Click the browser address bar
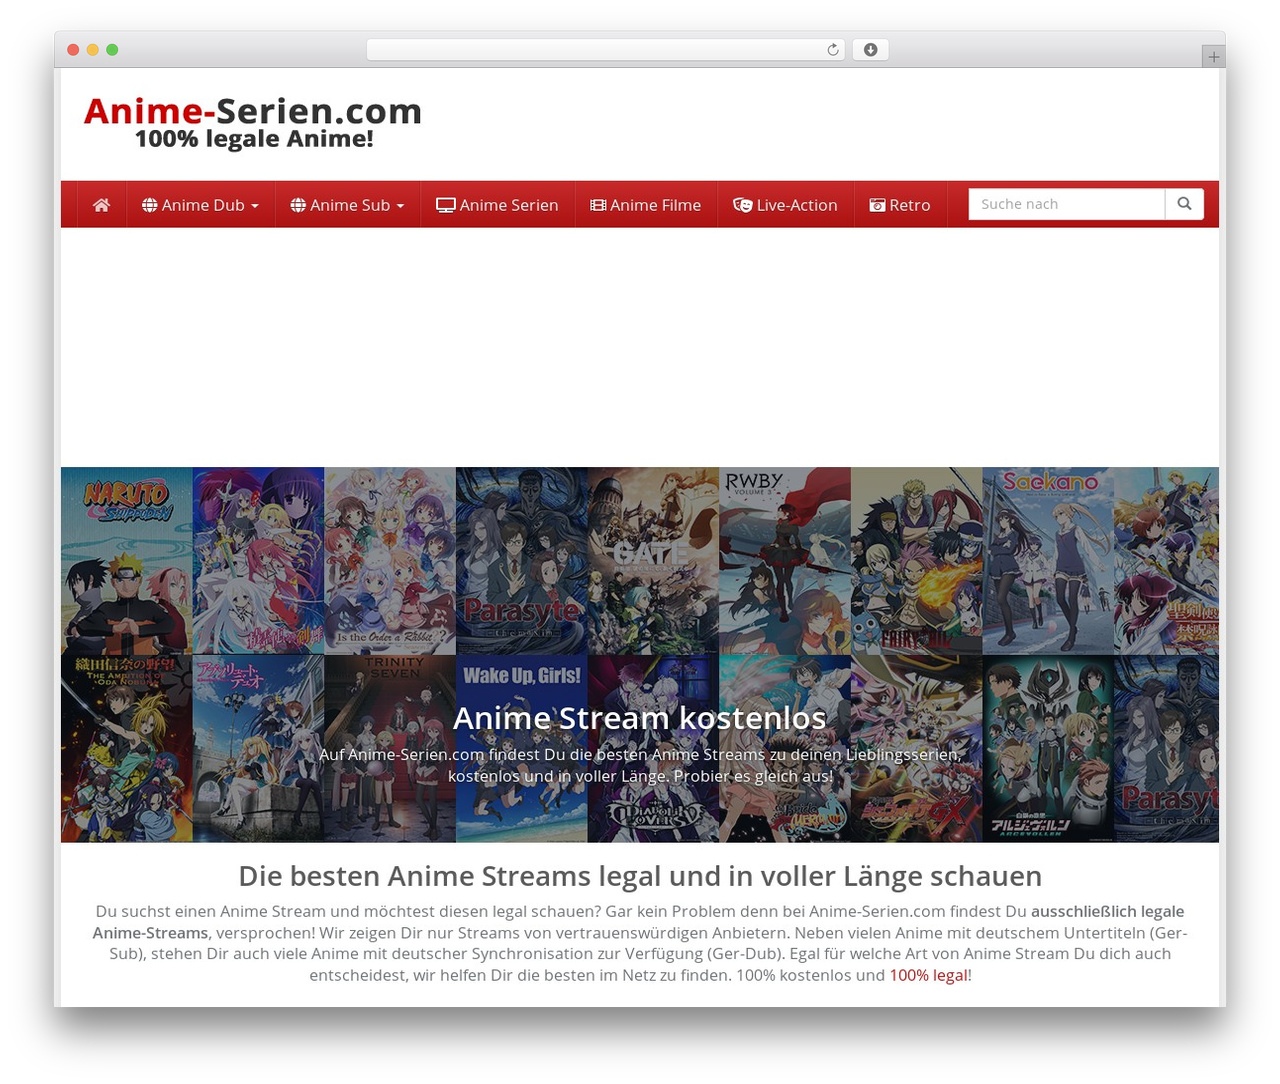Viewport: 1280px width, 1084px height. 605,50
